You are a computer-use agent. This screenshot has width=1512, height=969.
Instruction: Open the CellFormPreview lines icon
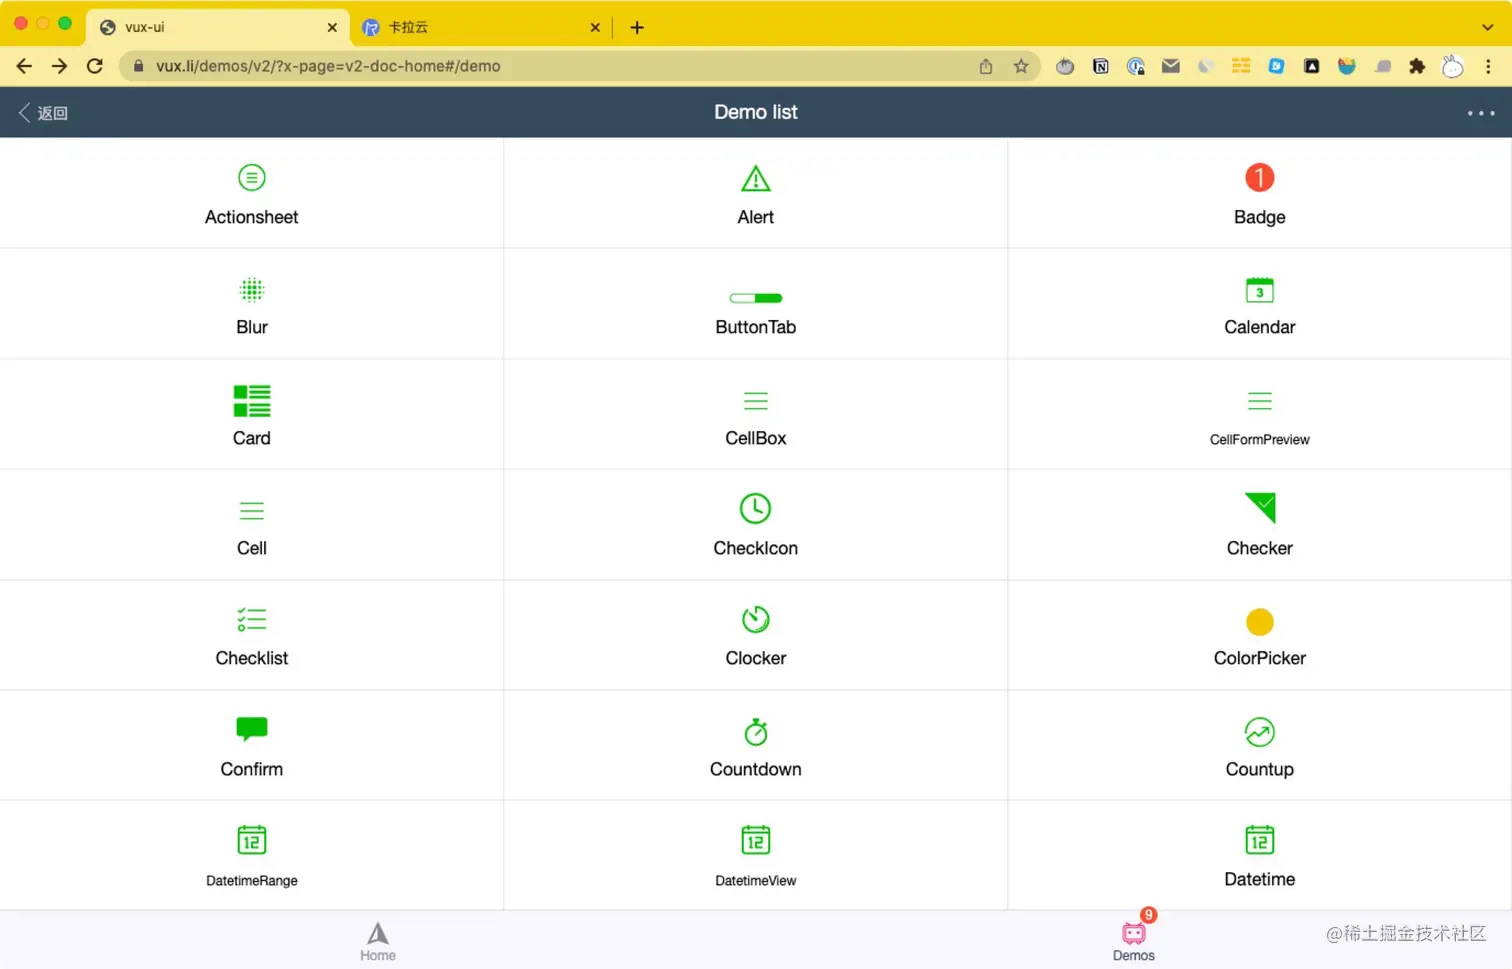tap(1260, 401)
